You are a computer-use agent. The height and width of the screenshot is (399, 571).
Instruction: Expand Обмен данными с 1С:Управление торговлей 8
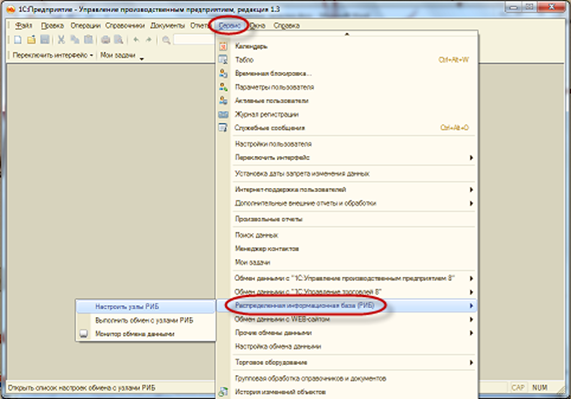click(x=471, y=292)
